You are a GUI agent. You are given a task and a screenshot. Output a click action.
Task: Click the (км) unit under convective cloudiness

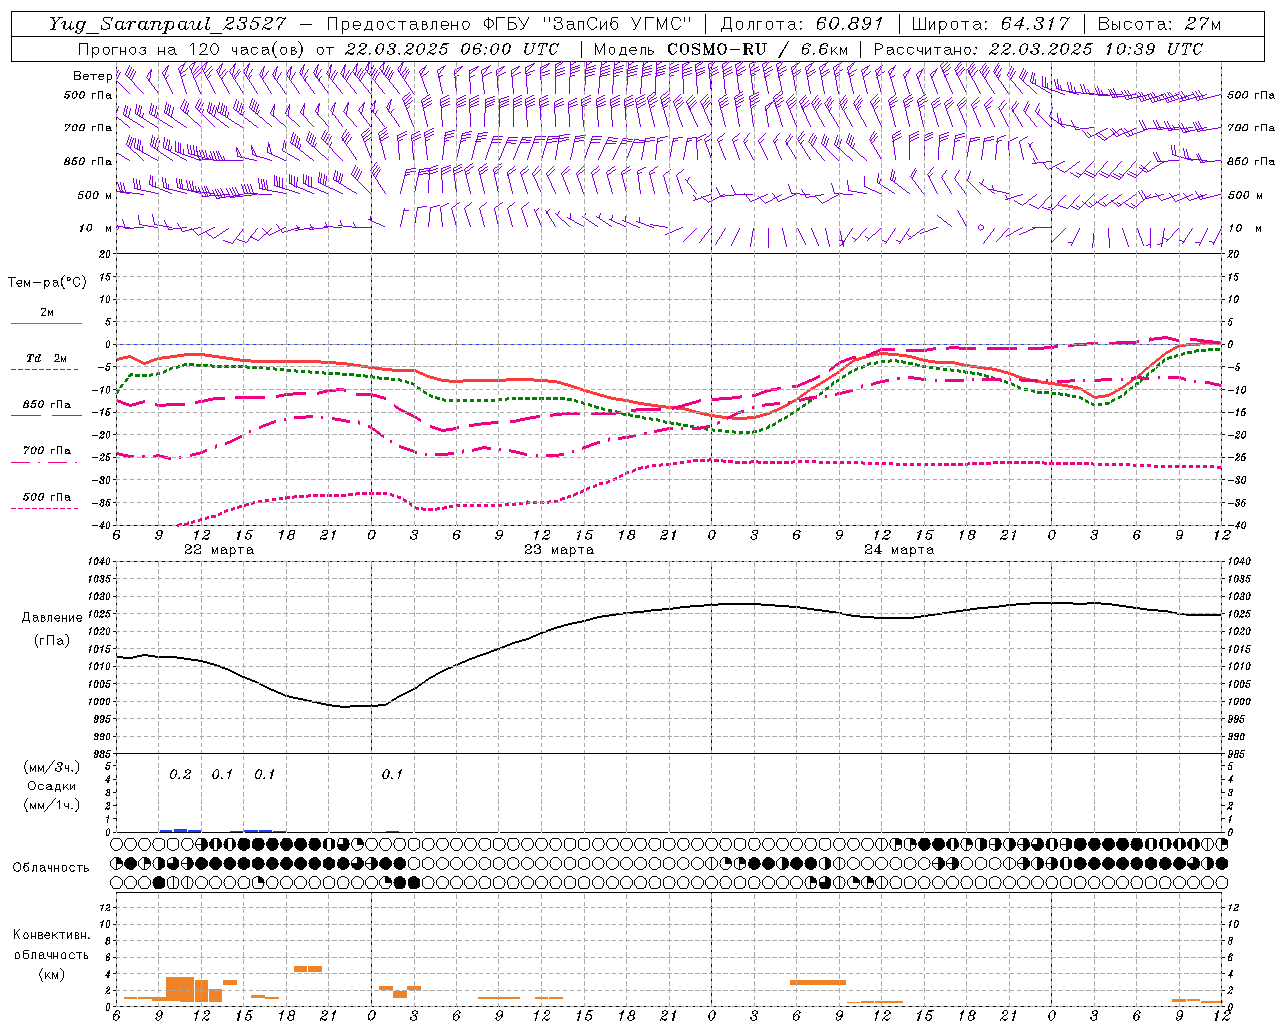[x=51, y=974]
